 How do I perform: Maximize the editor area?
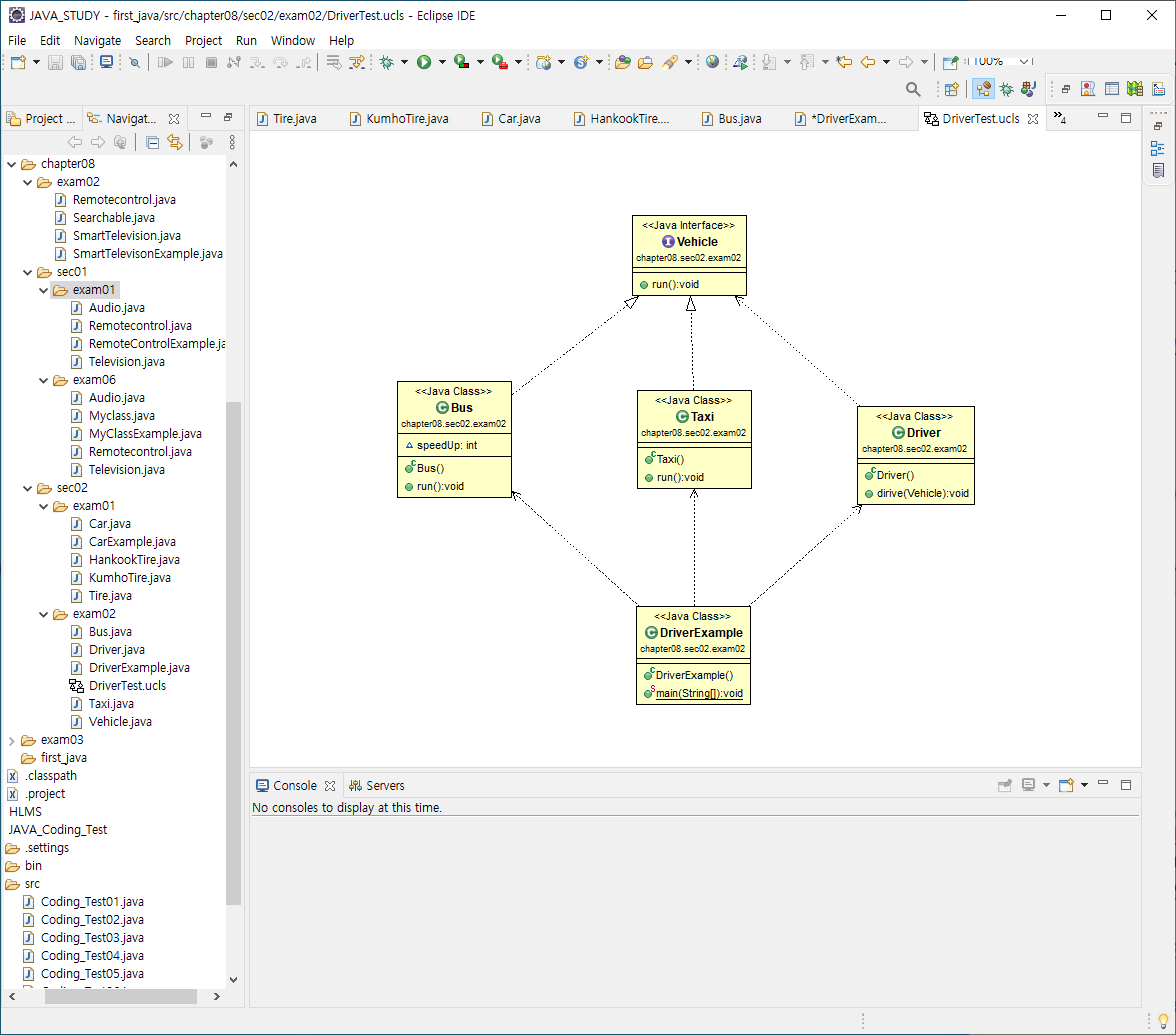pos(1126,118)
